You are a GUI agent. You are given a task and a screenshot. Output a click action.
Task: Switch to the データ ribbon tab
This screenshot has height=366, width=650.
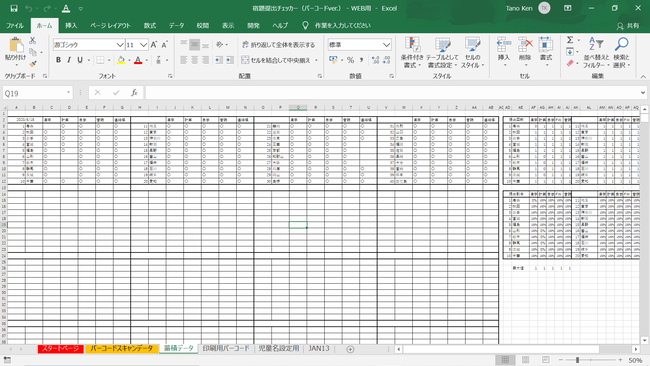(176, 26)
